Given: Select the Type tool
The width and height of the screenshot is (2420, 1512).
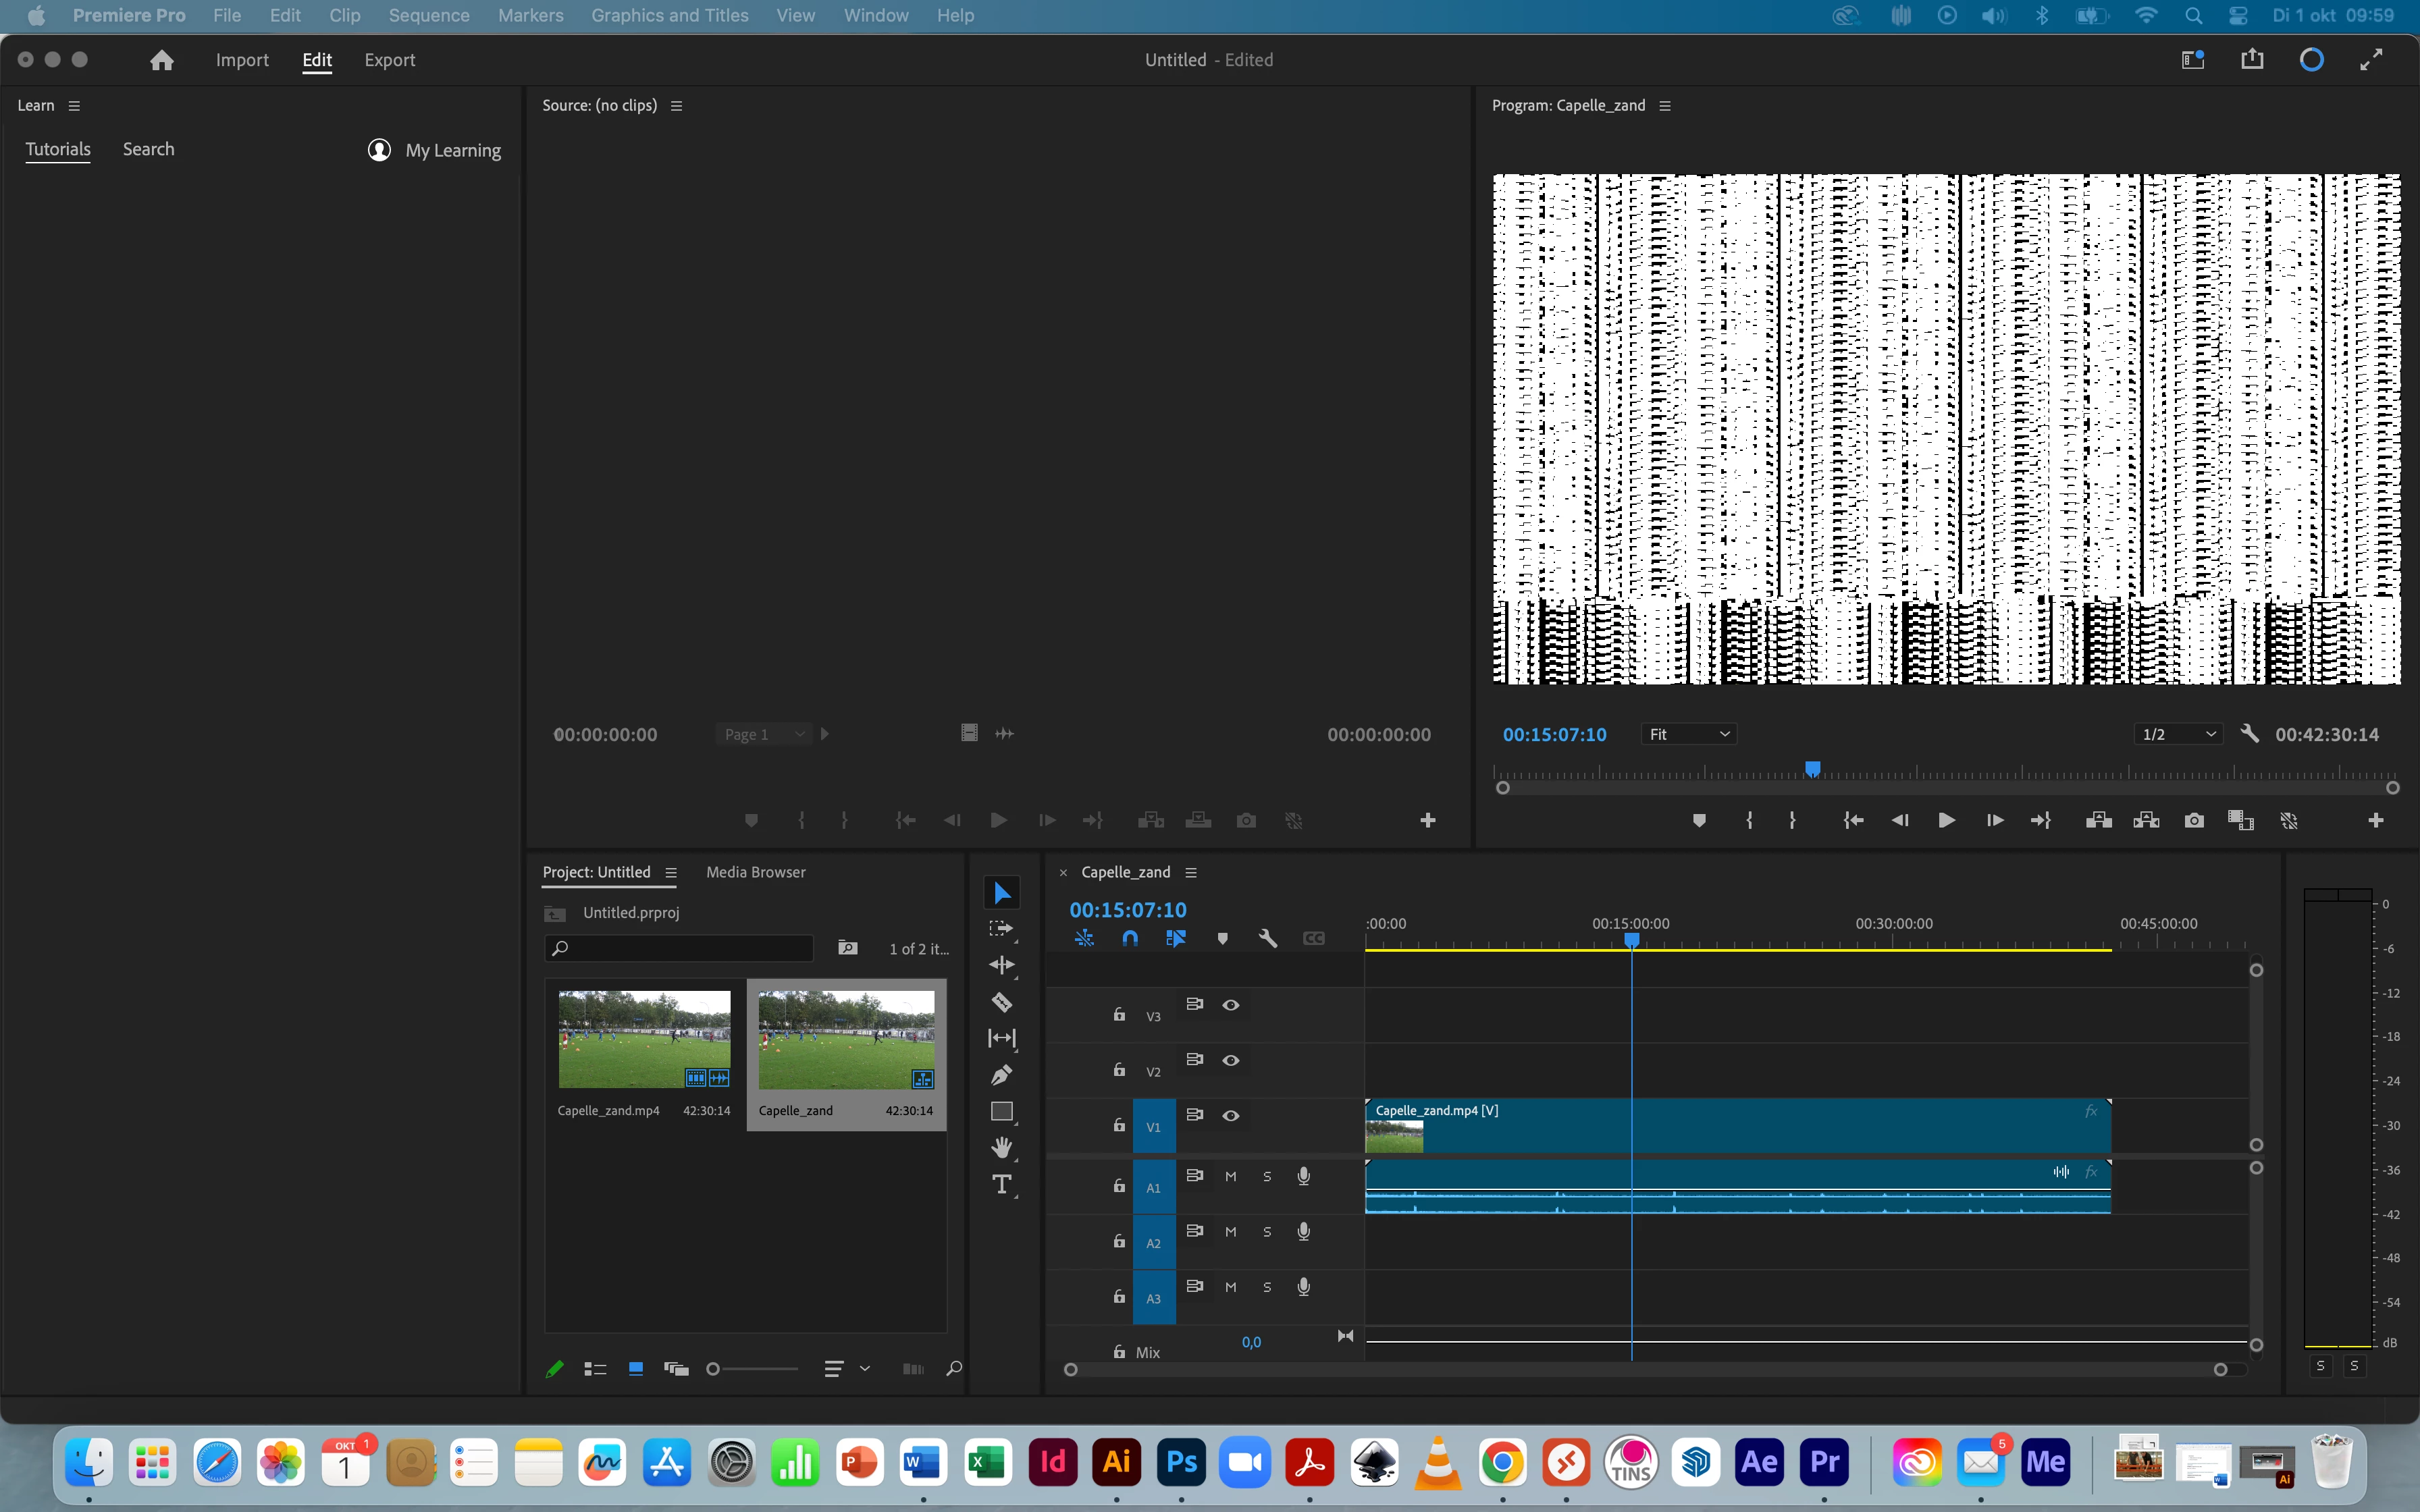Looking at the screenshot, I should (1001, 1185).
